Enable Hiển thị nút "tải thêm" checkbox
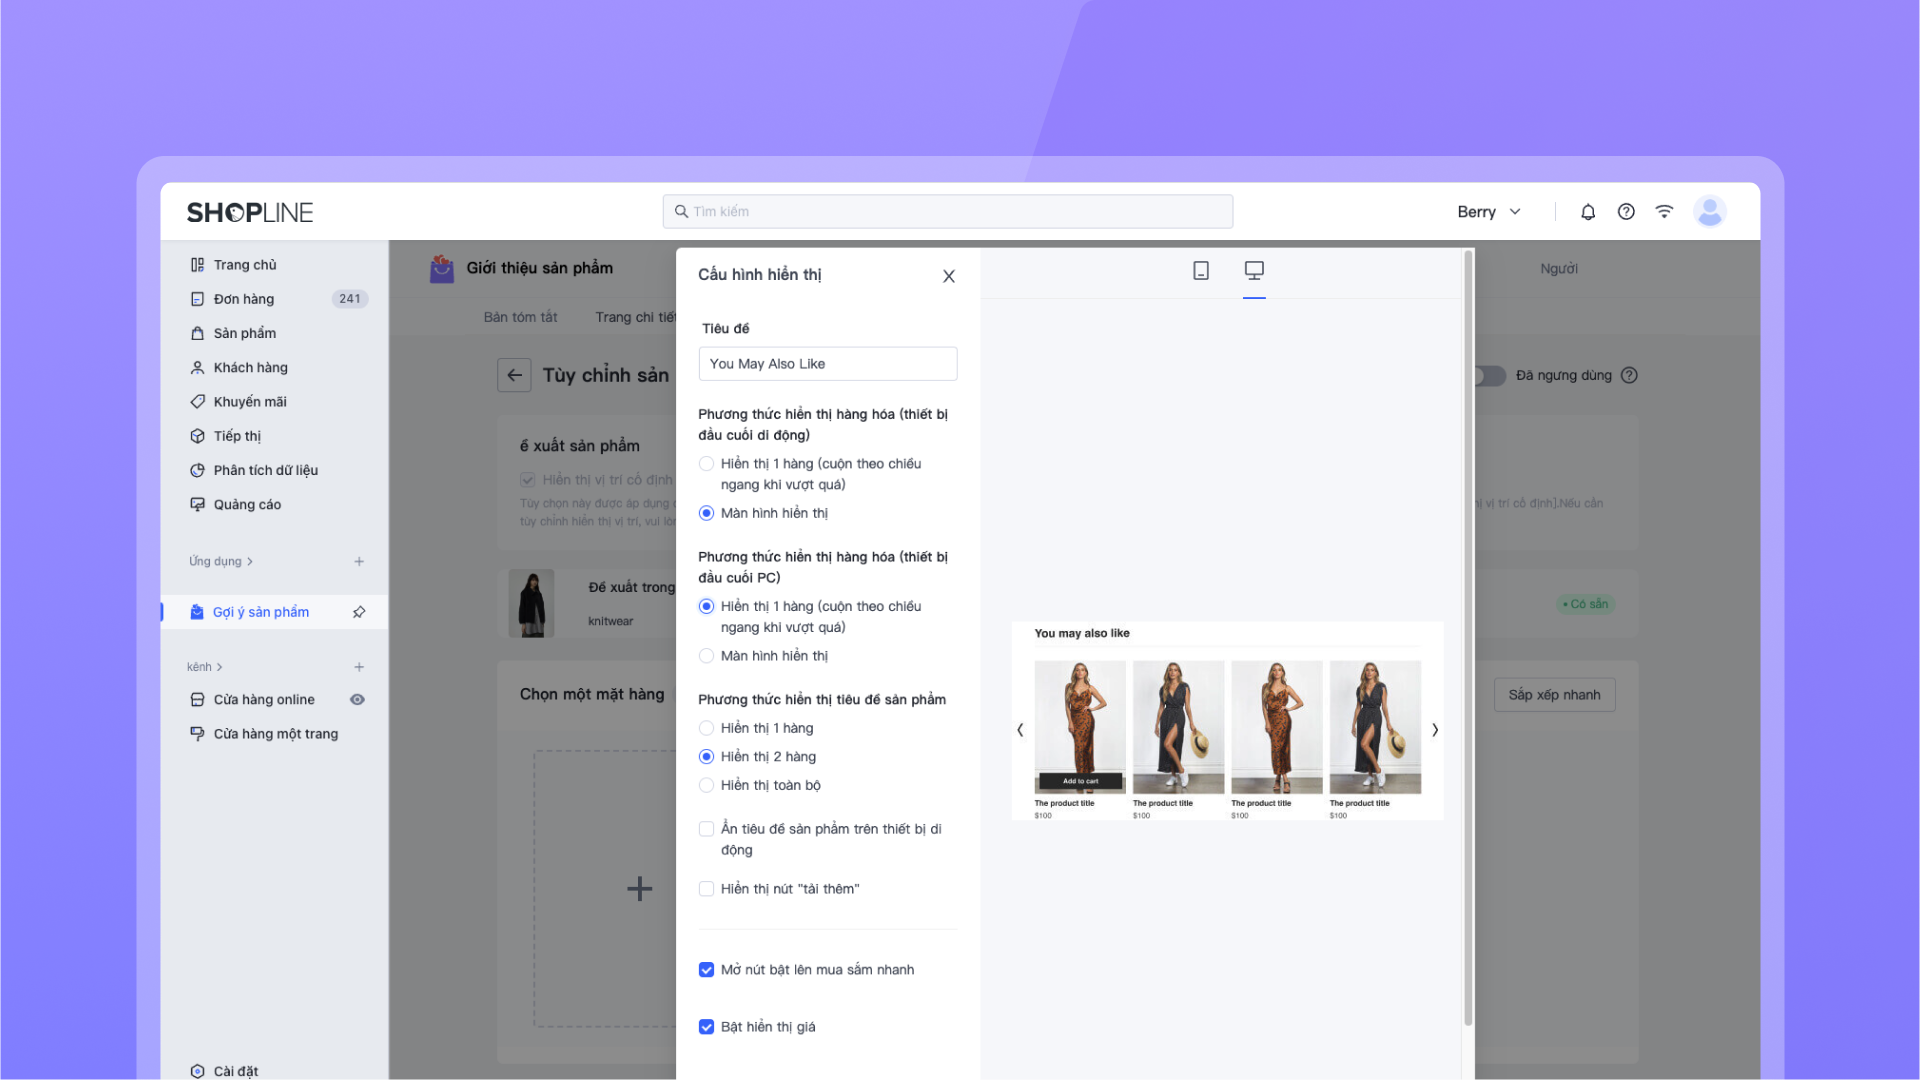Screen dimensions: 1920x1080 706,889
